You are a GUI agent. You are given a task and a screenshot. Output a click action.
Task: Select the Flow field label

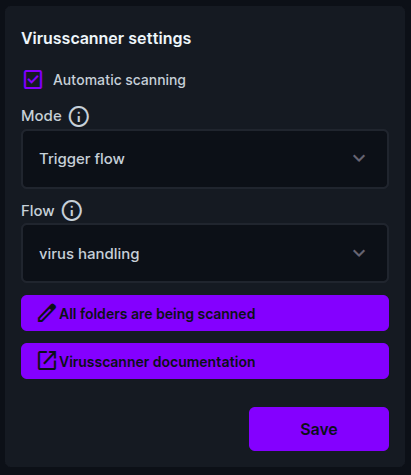[38, 211]
